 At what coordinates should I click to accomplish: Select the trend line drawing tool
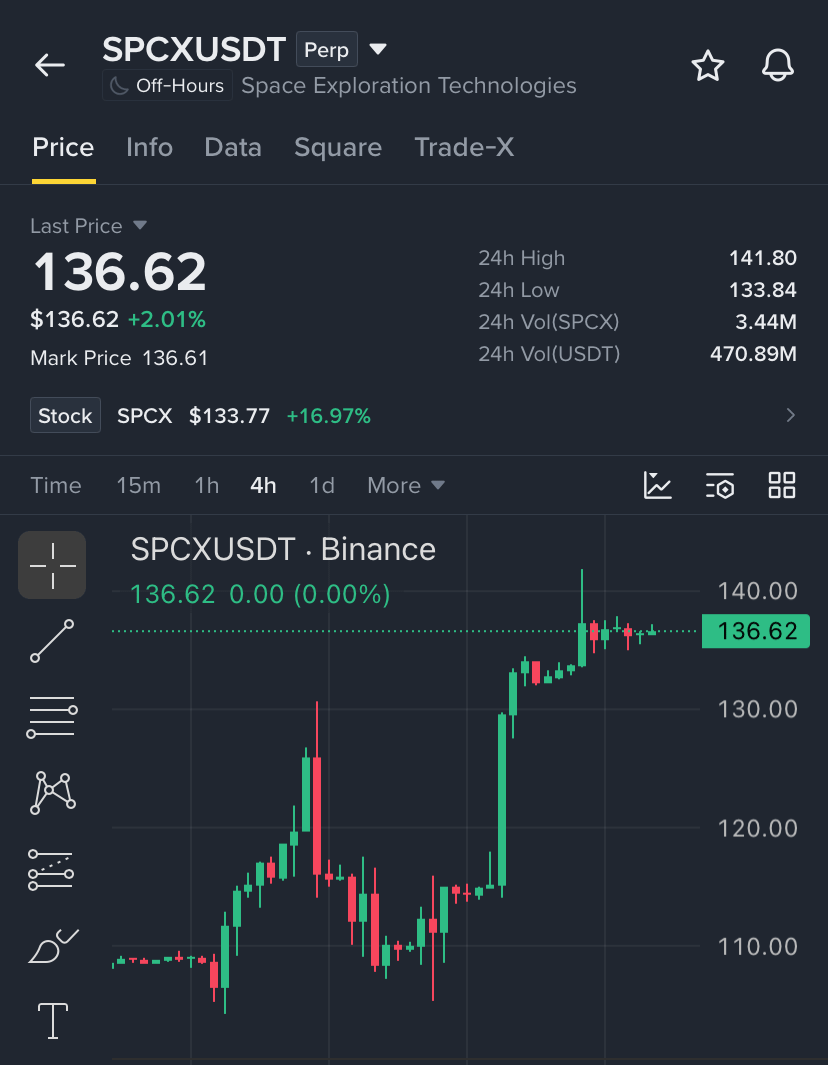tap(52, 640)
